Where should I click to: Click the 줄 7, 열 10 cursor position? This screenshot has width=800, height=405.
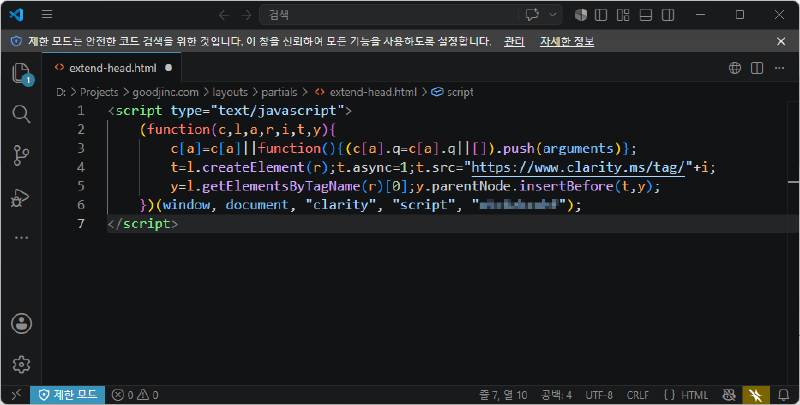coord(503,395)
